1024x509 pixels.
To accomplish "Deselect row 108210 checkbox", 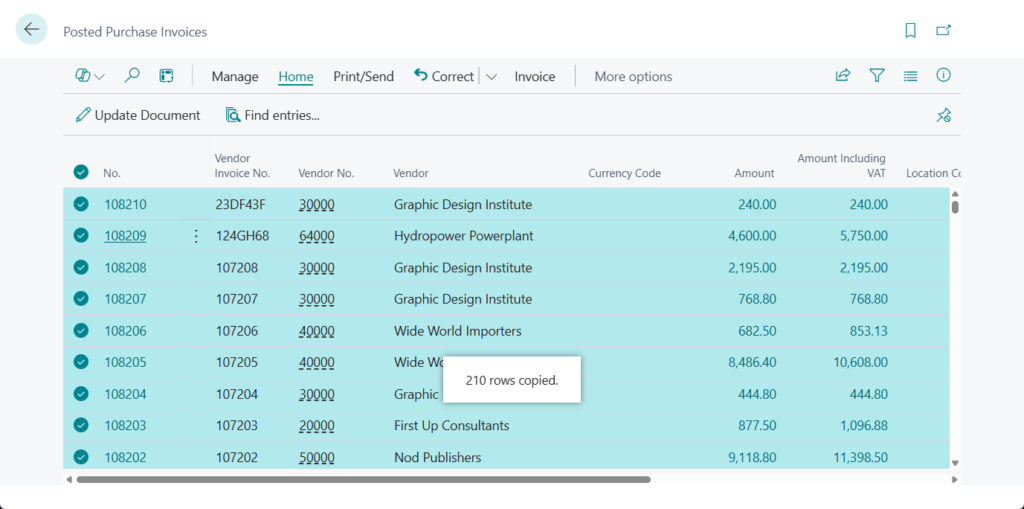I will [81, 205].
